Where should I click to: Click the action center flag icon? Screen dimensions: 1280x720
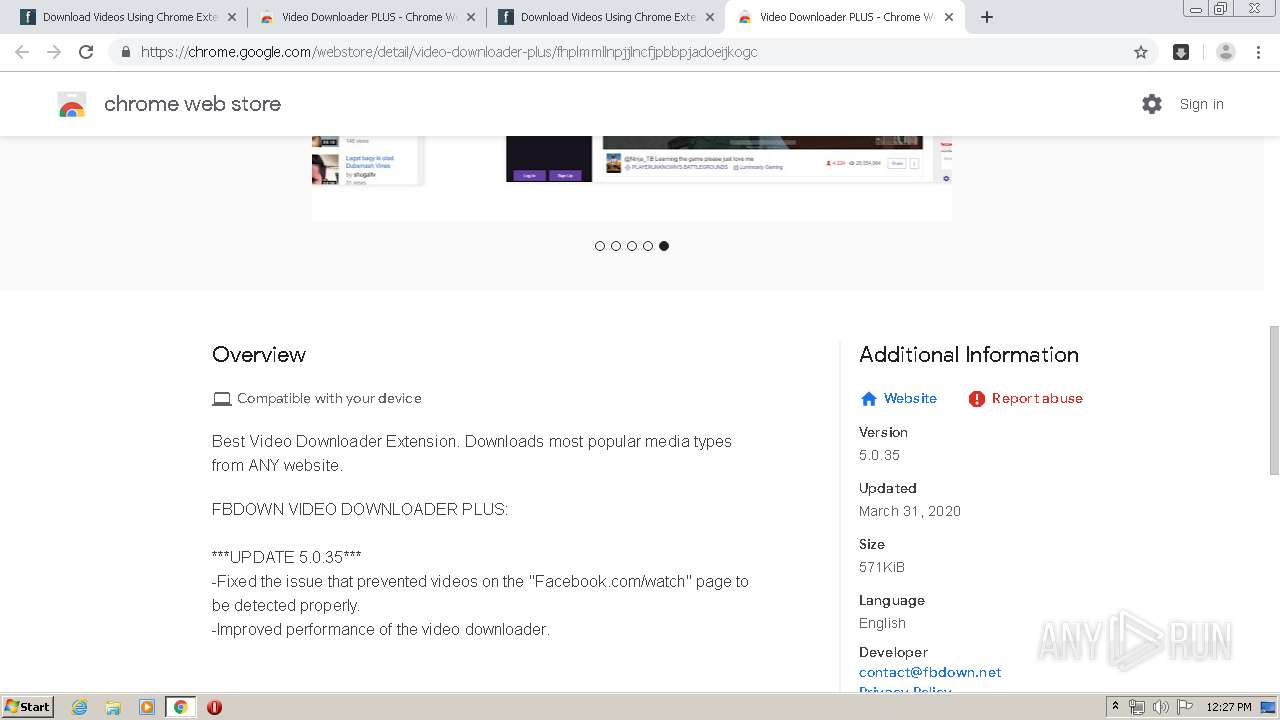1184,707
